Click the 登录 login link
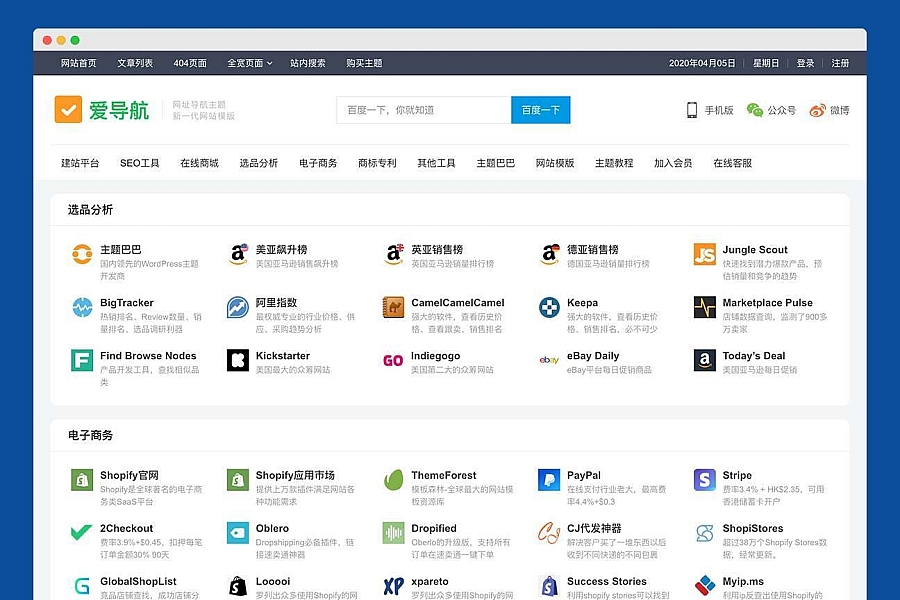The height and width of the screenshot is (600, 900). (x=805, y=63)
